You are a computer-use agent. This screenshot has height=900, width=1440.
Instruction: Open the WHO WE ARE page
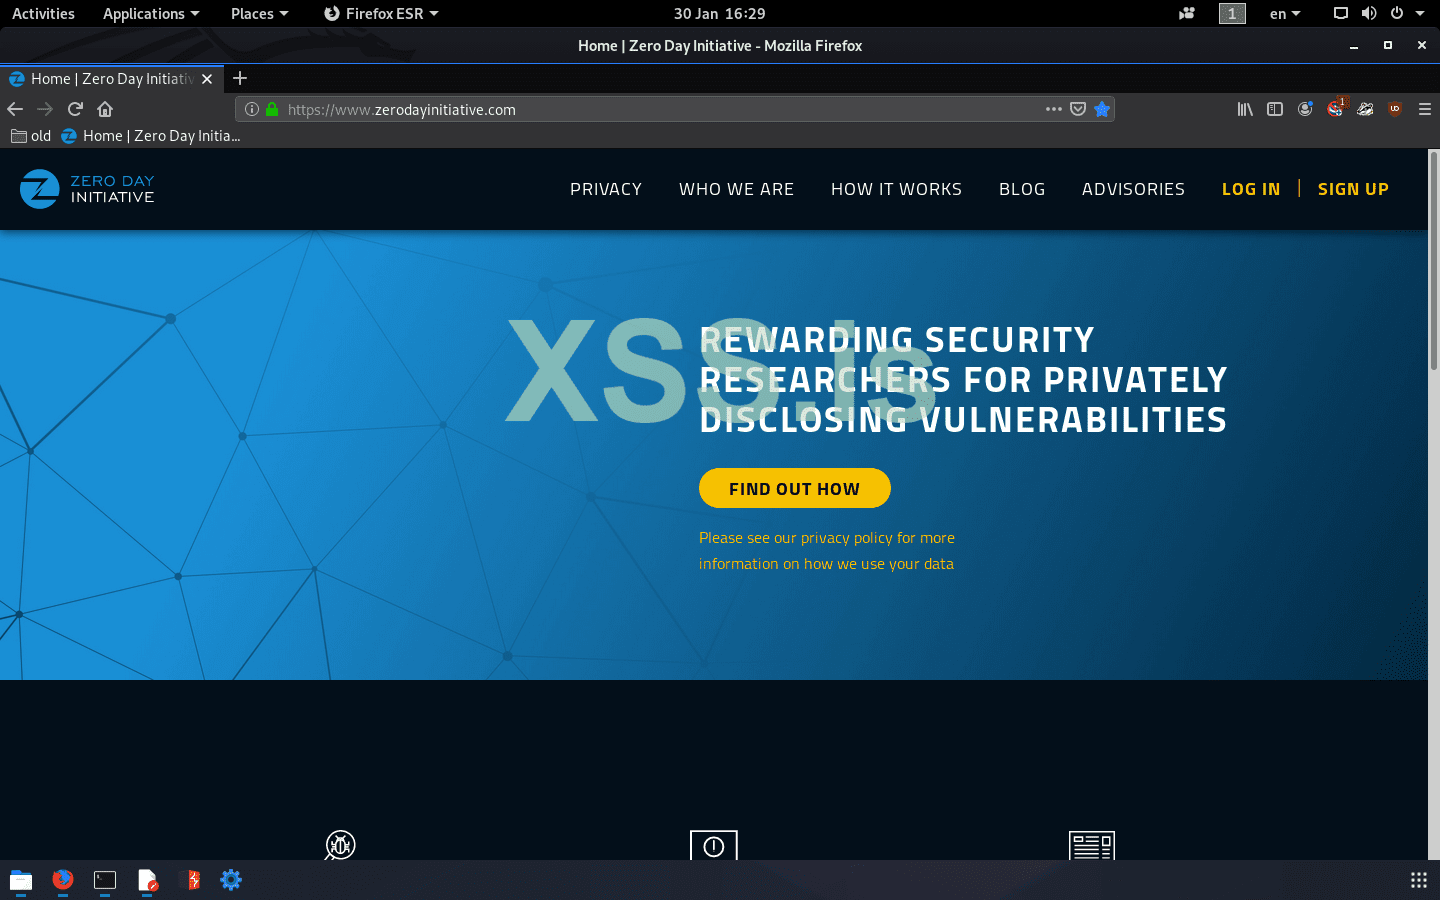736,189
